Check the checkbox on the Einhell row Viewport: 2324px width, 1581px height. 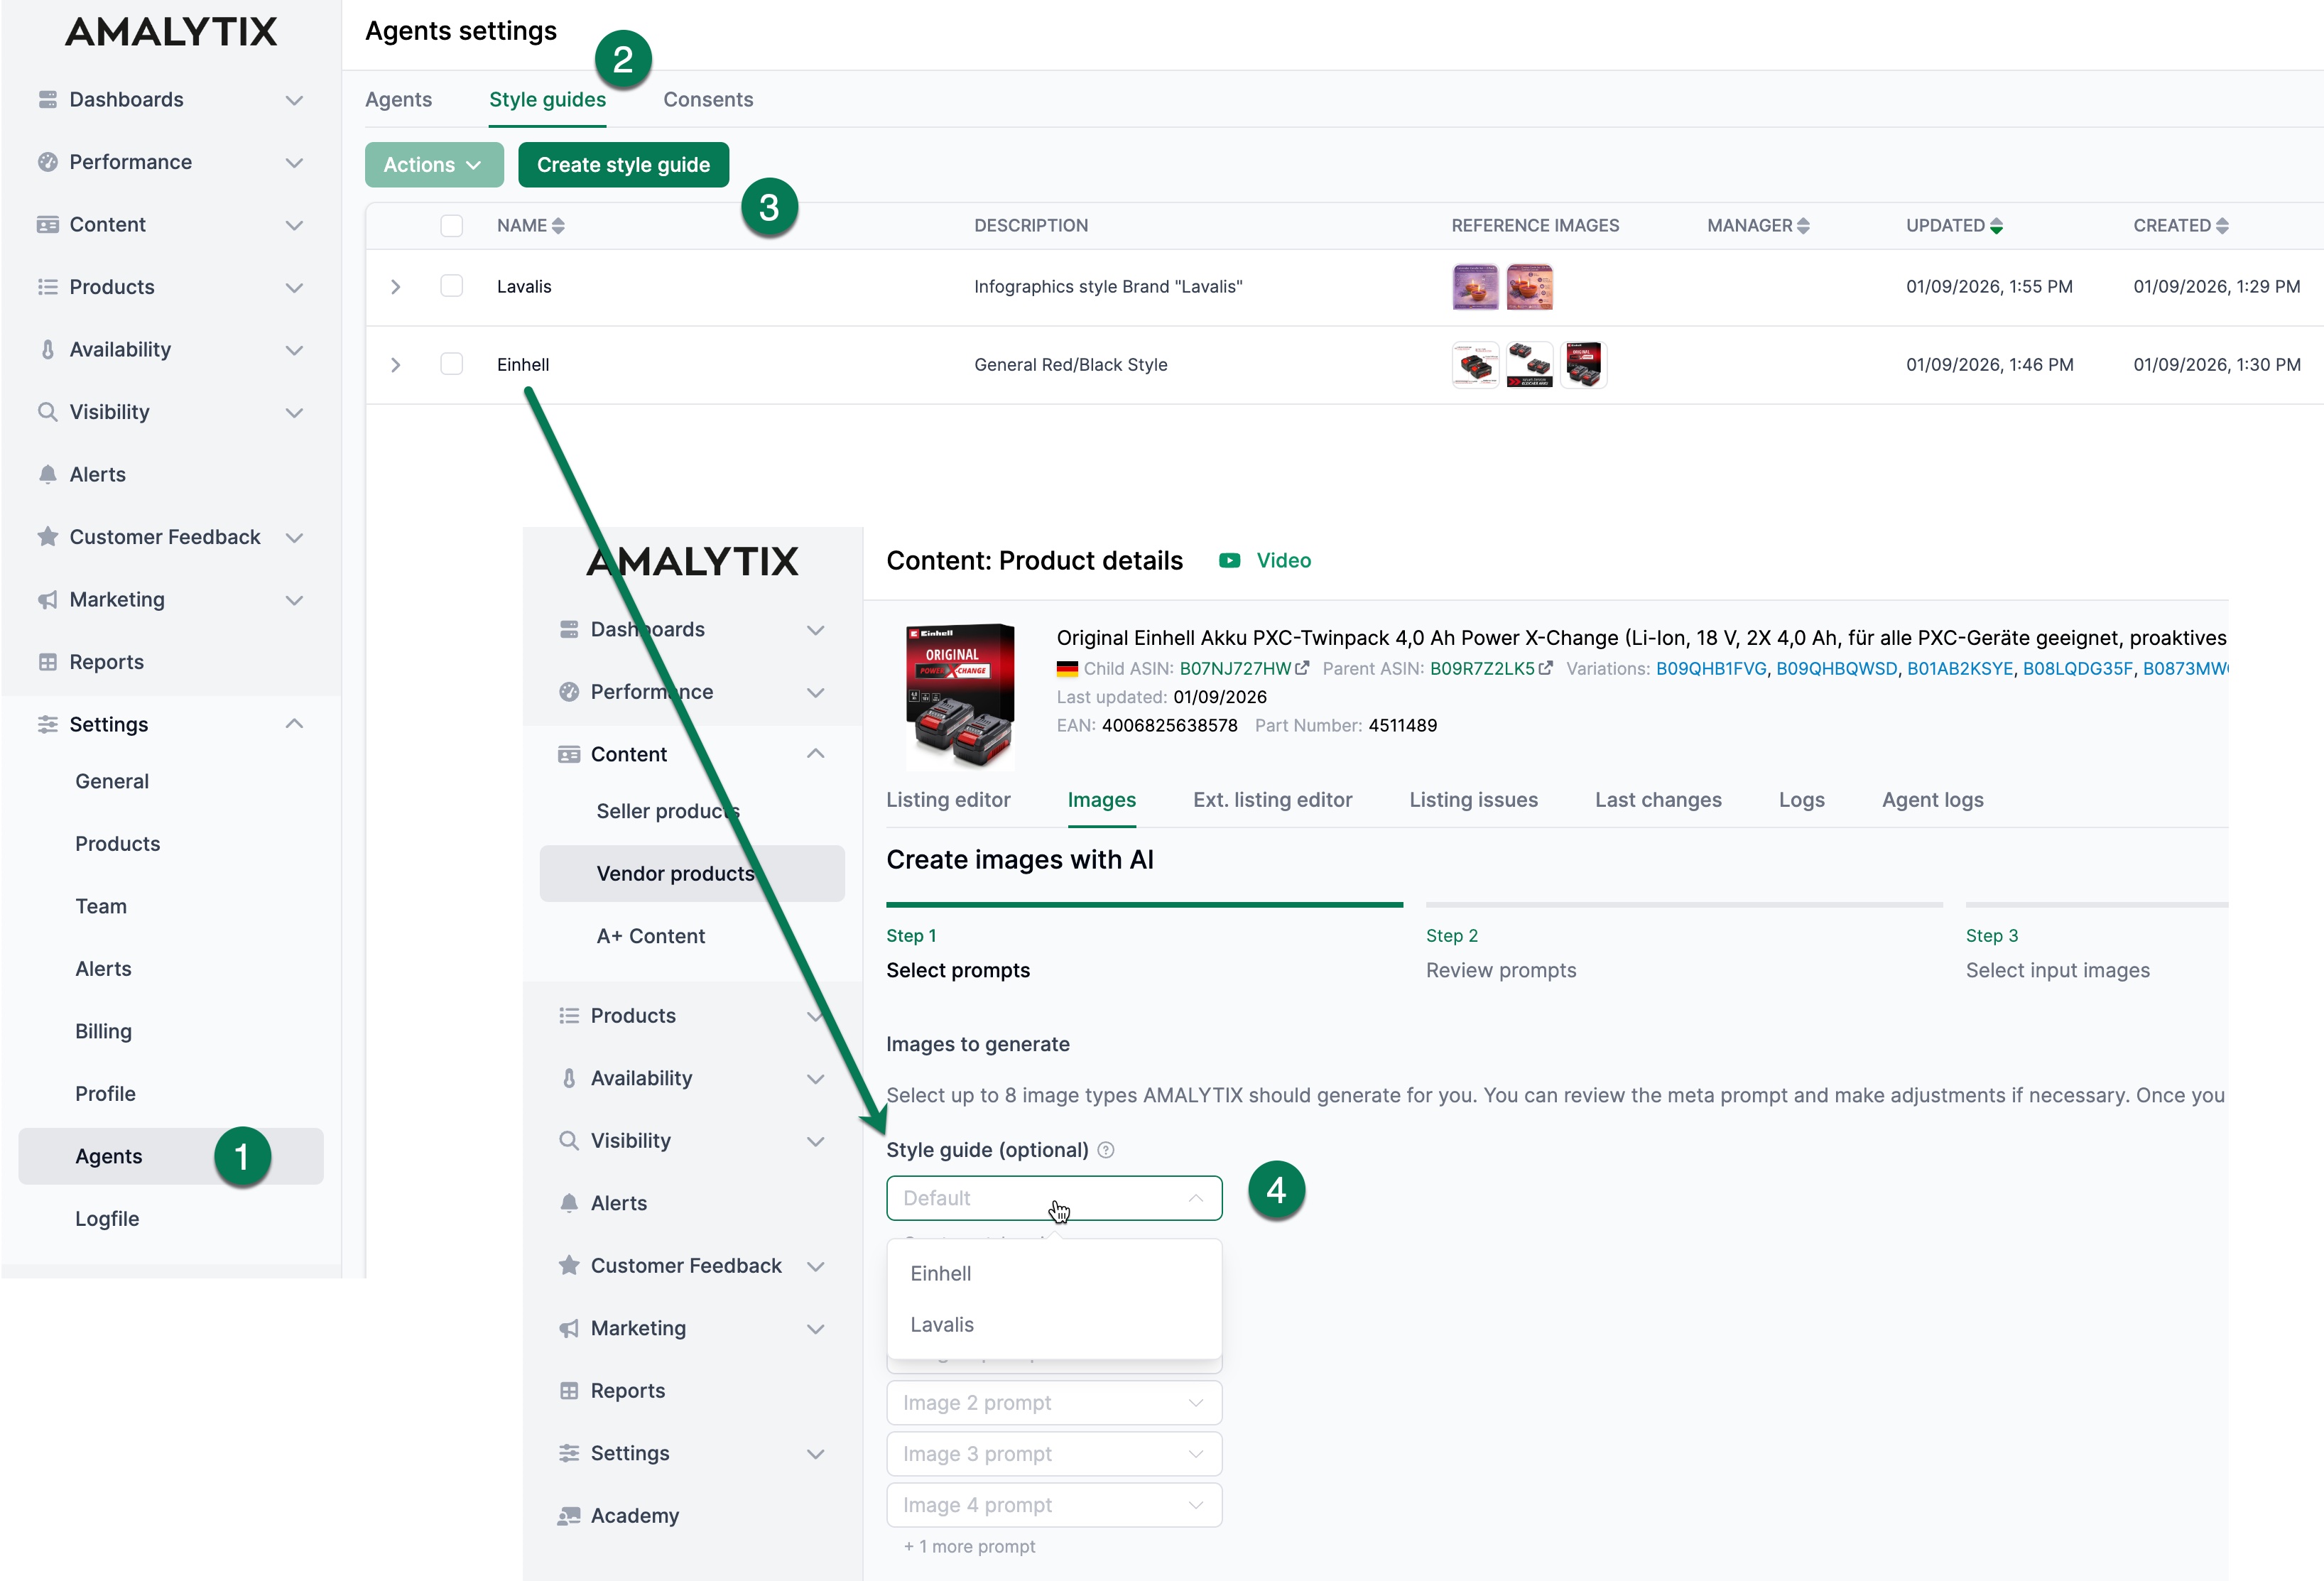[452, 364]
